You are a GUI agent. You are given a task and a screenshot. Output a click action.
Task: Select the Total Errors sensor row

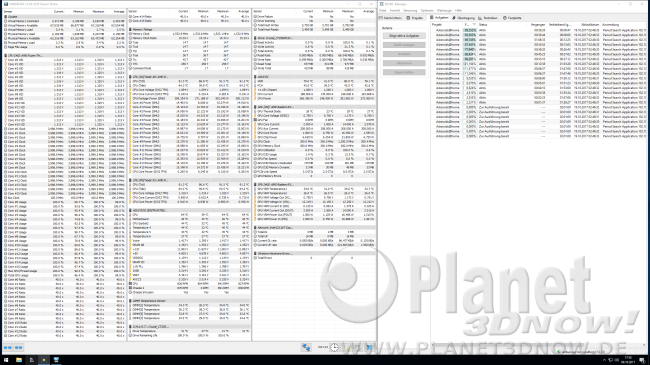pyautogui.click(x=314, y=258)
